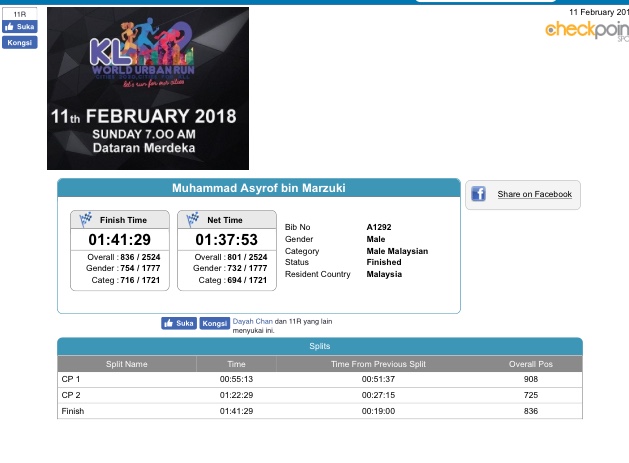Click the CP 2 overall position 725
Image resolution: width=629 pixels, height=463 pixels.
click(x=531, y=395)
